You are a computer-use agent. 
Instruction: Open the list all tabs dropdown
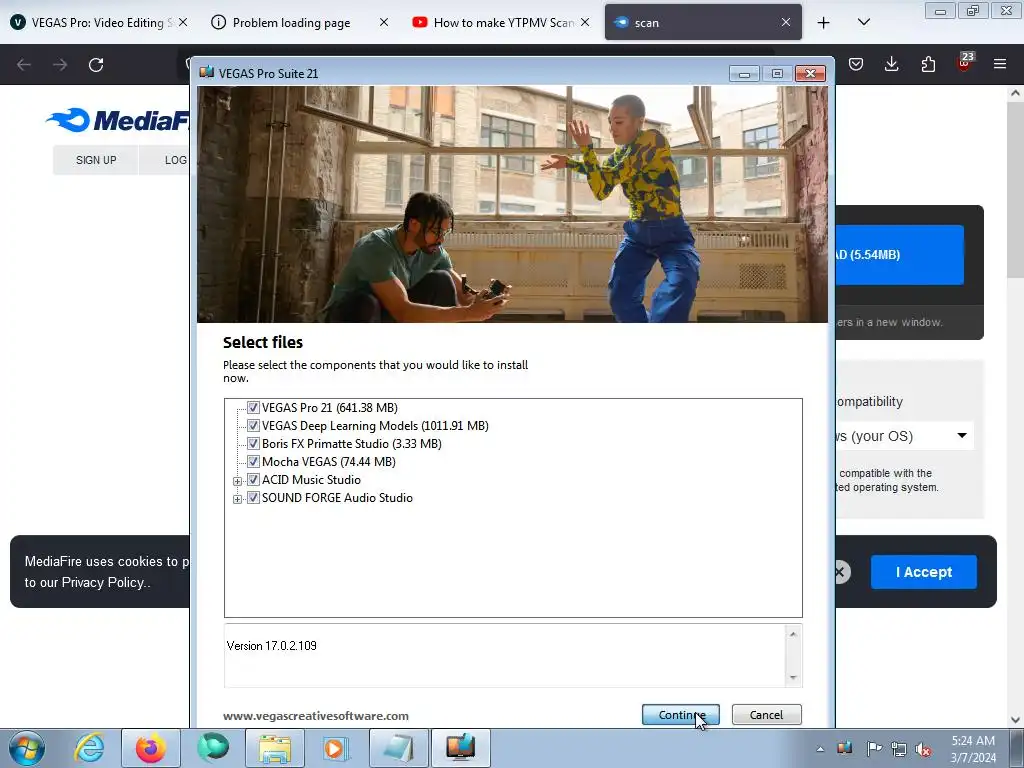tap(863, 22)
